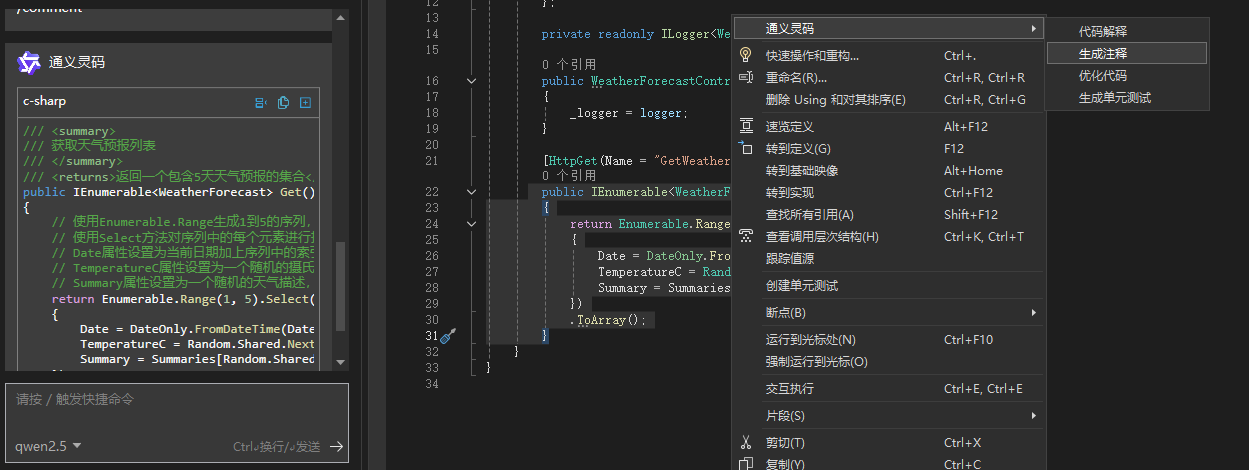The width and height of the screenshot is (1249, 470).
Task: Click '_logger = logger;' on line 18
Action: 629,113
